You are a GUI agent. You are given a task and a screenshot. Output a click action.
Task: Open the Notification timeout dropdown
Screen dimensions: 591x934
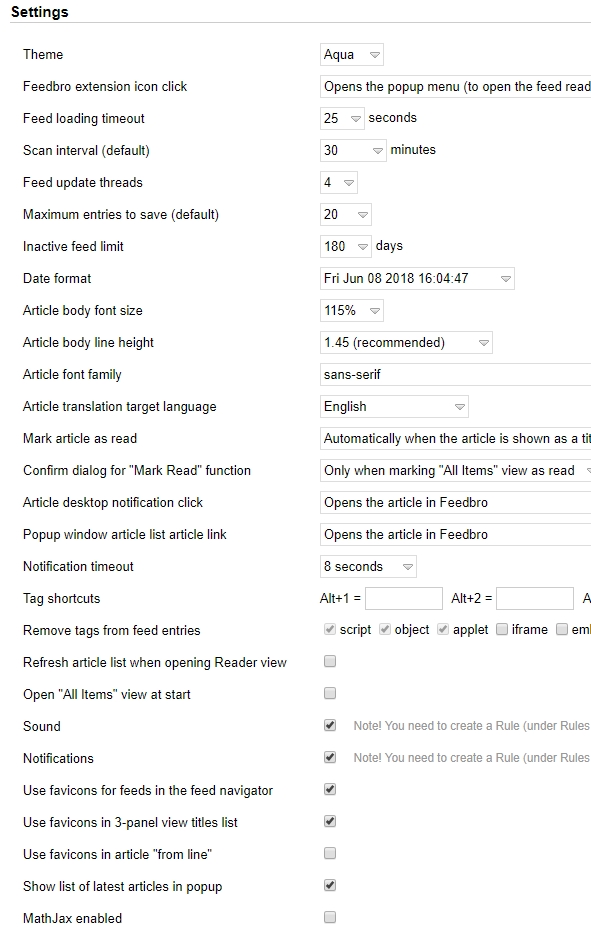(368, 567)
